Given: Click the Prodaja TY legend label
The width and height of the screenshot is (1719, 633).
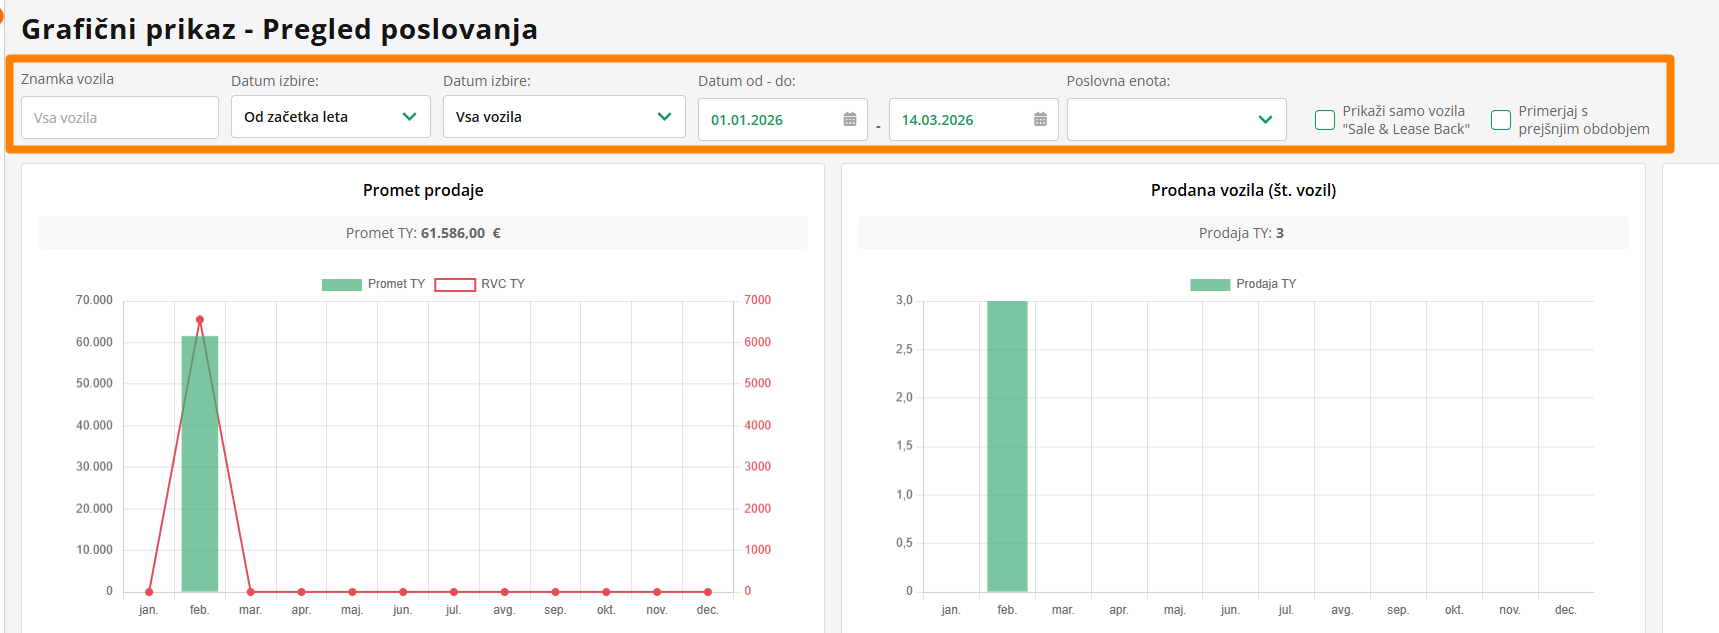Looking at the screenshot, I should coord(1266,284).
